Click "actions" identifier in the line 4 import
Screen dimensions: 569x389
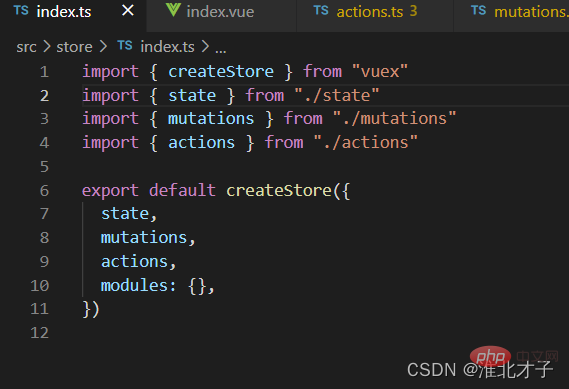pos(201,143)
